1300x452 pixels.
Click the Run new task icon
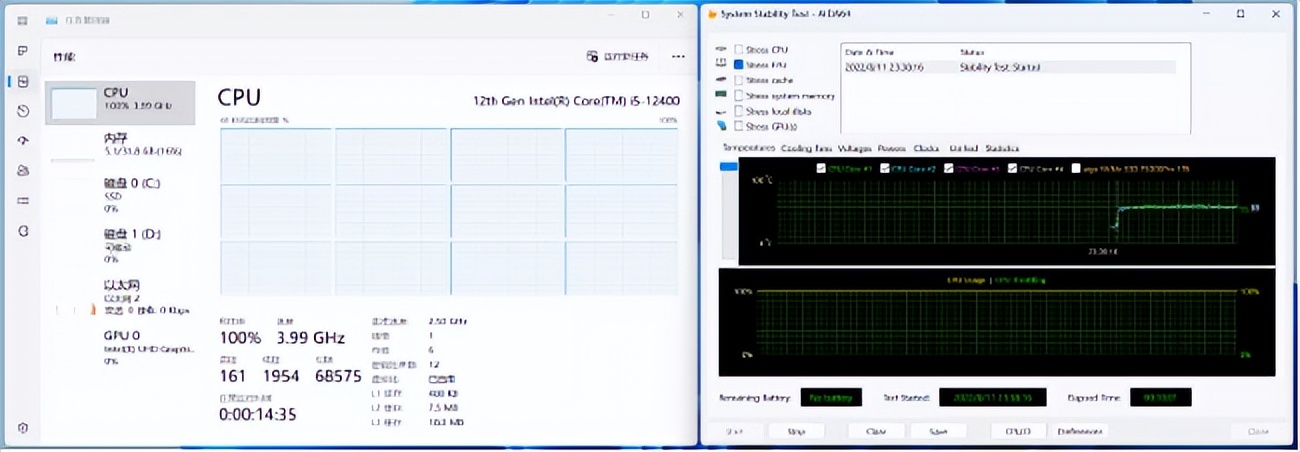pos(593,57)
